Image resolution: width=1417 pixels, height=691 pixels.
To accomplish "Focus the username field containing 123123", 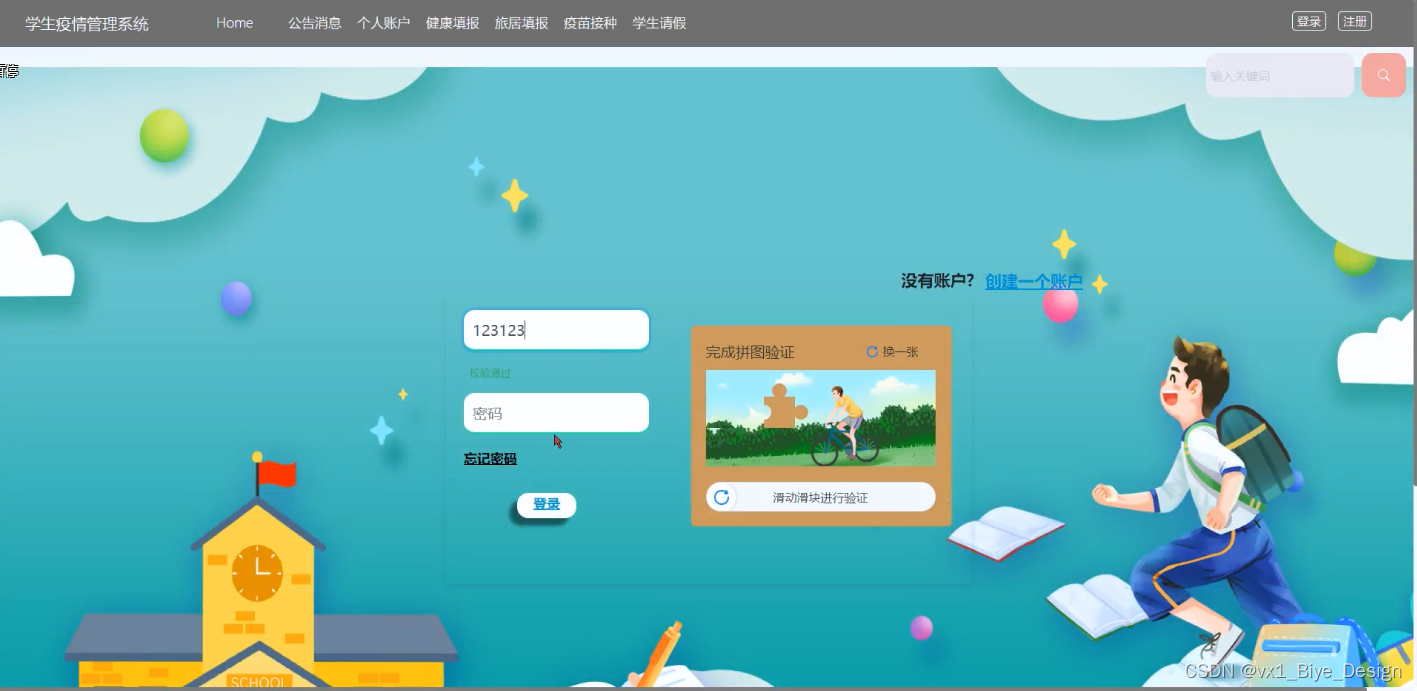I will click(x=556, y=330).
